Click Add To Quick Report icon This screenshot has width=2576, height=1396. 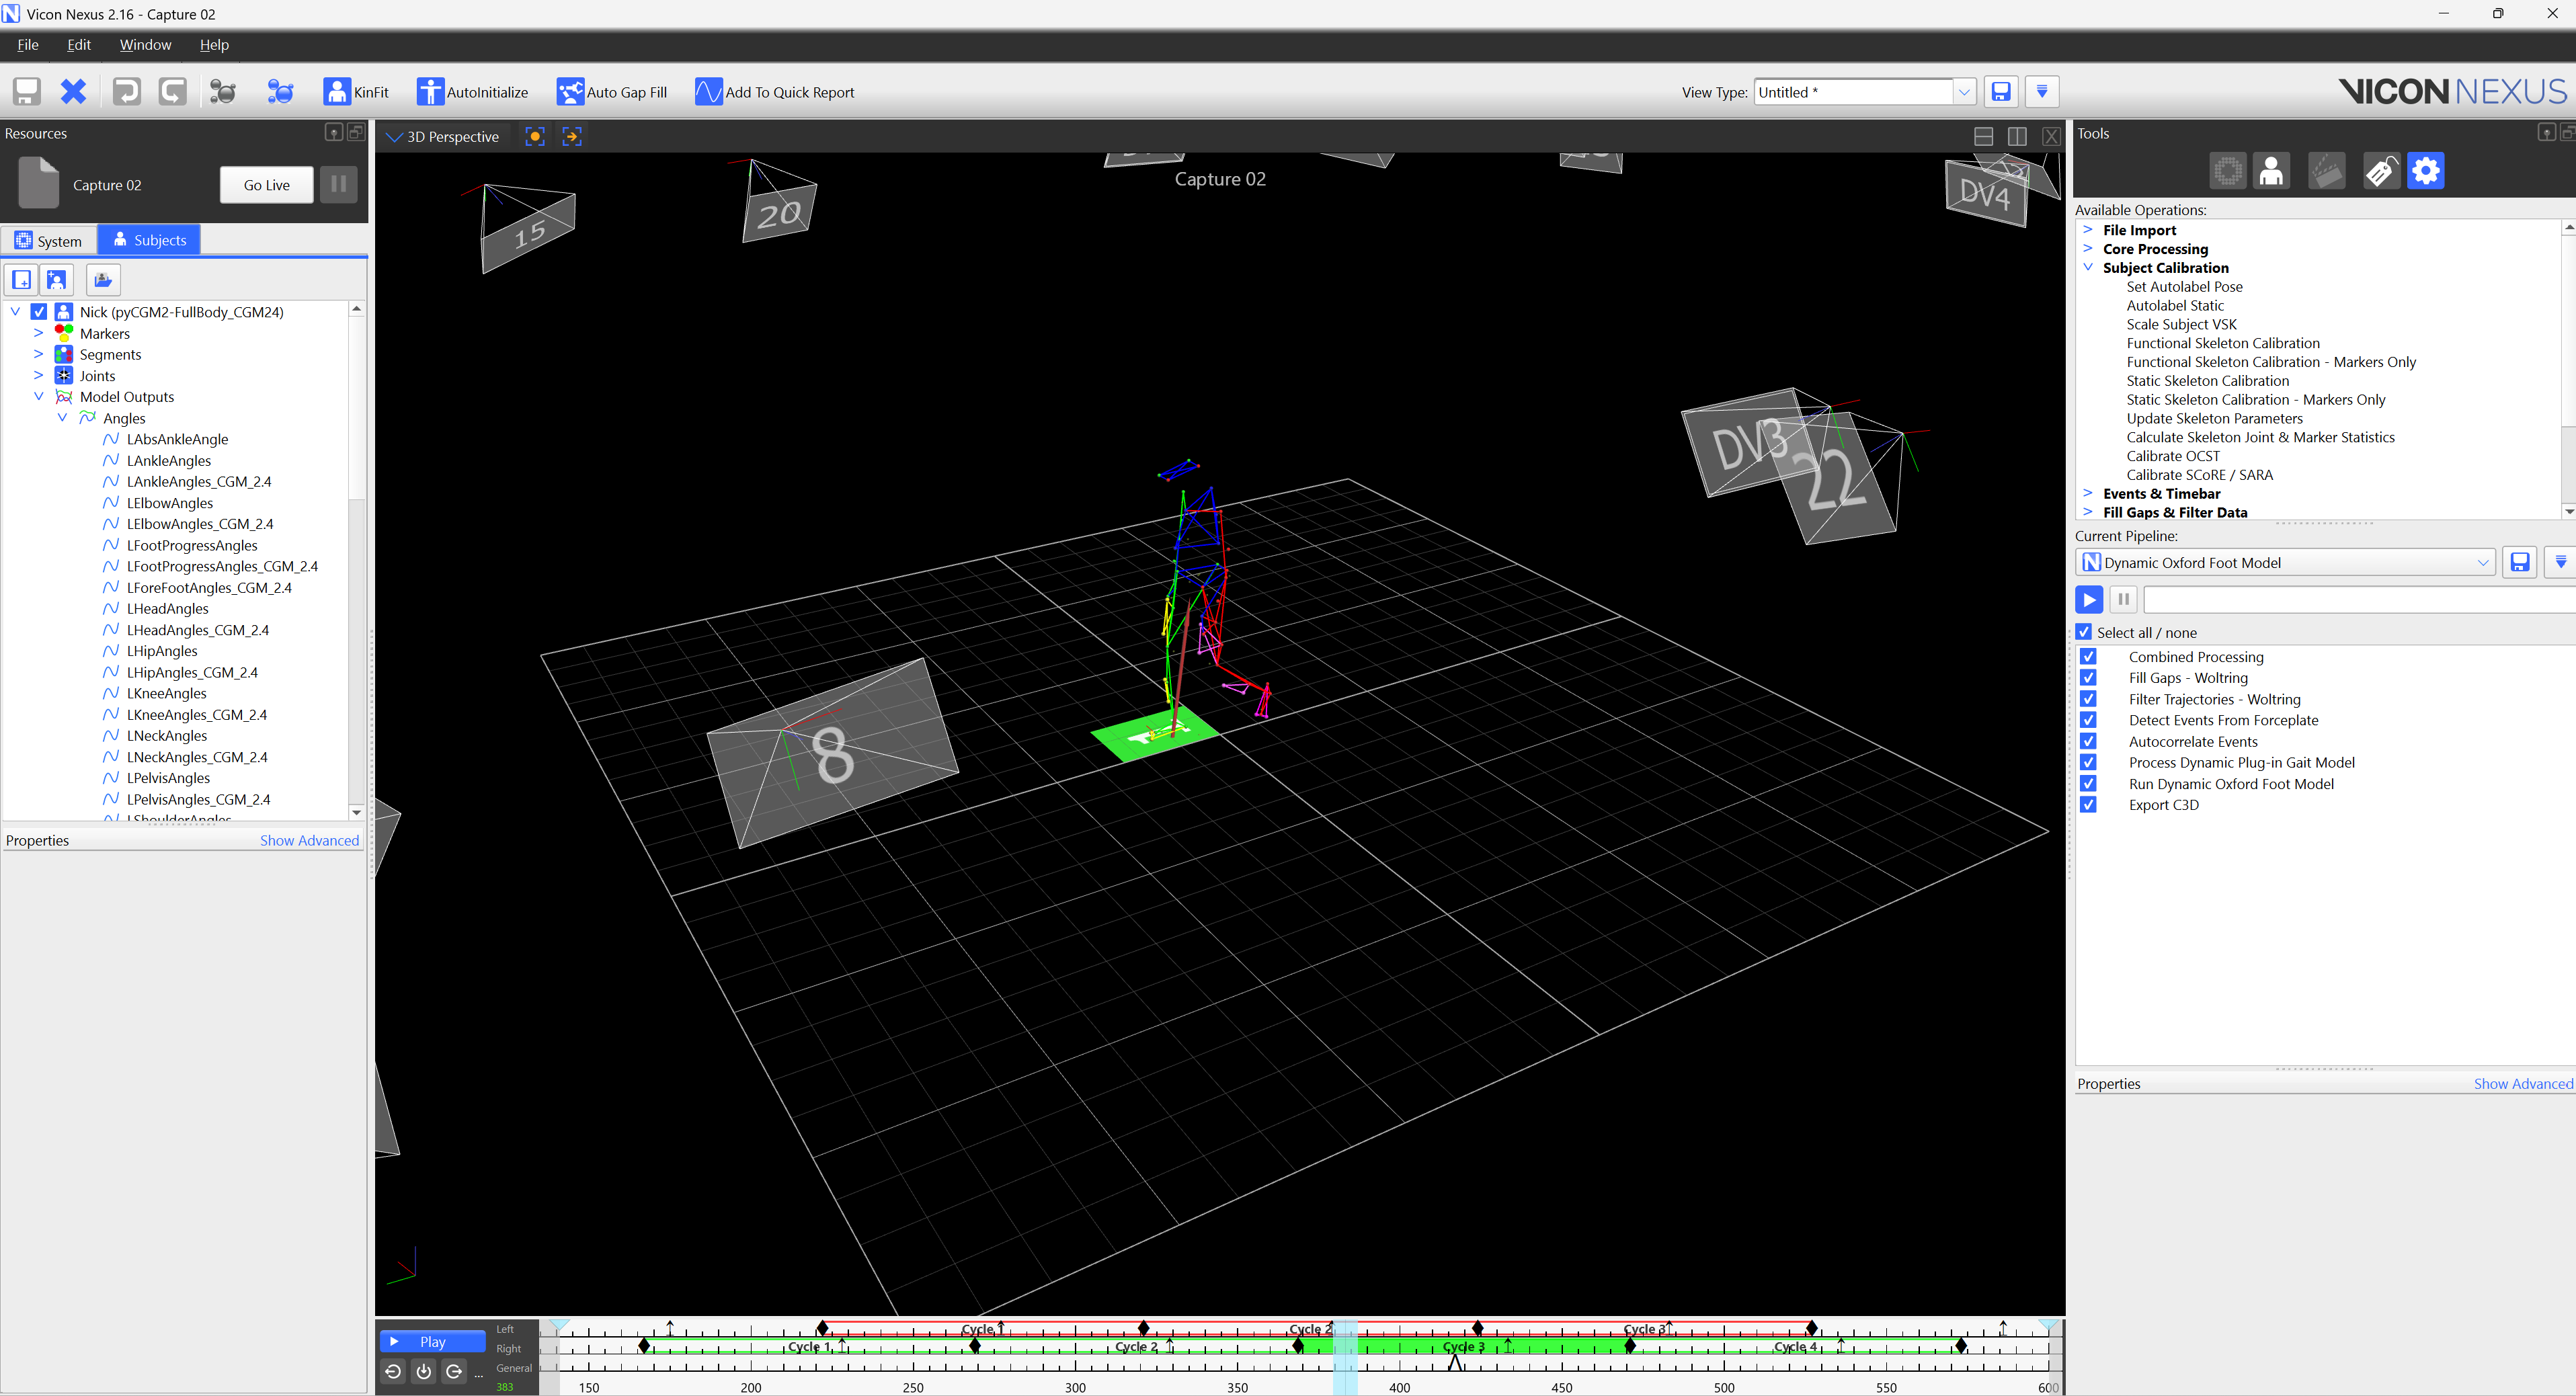(x=708, y=92)
